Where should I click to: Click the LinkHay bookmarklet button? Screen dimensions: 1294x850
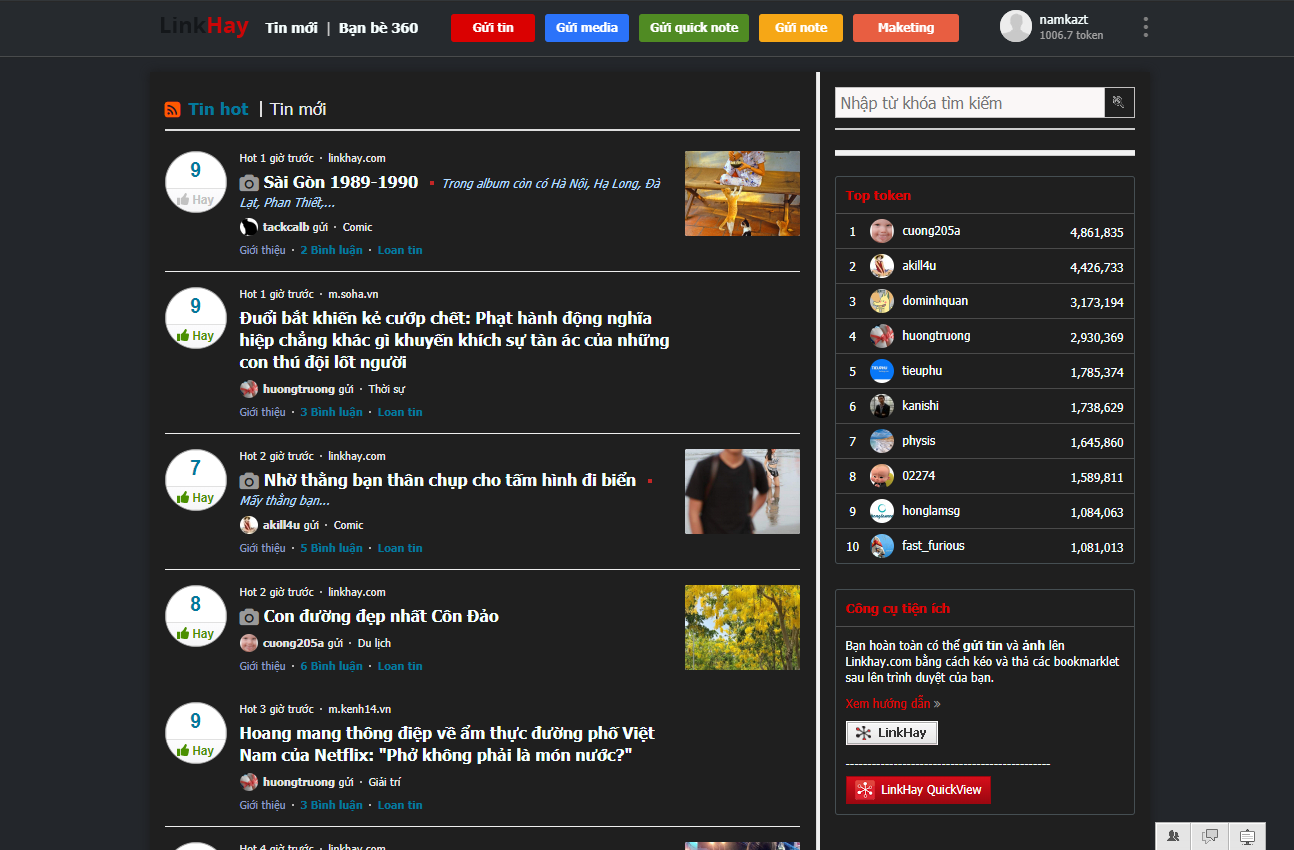pos(892,733)
